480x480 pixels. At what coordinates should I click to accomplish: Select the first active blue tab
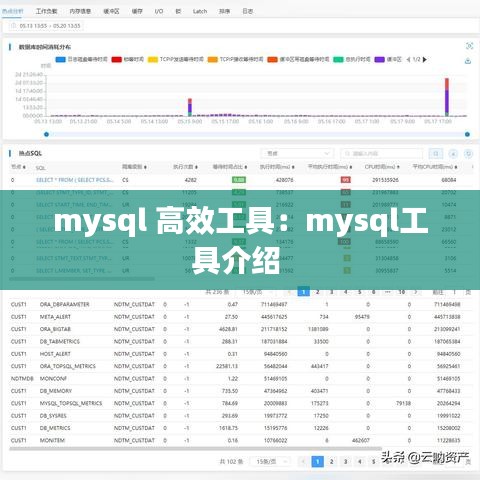pos(13,11)
